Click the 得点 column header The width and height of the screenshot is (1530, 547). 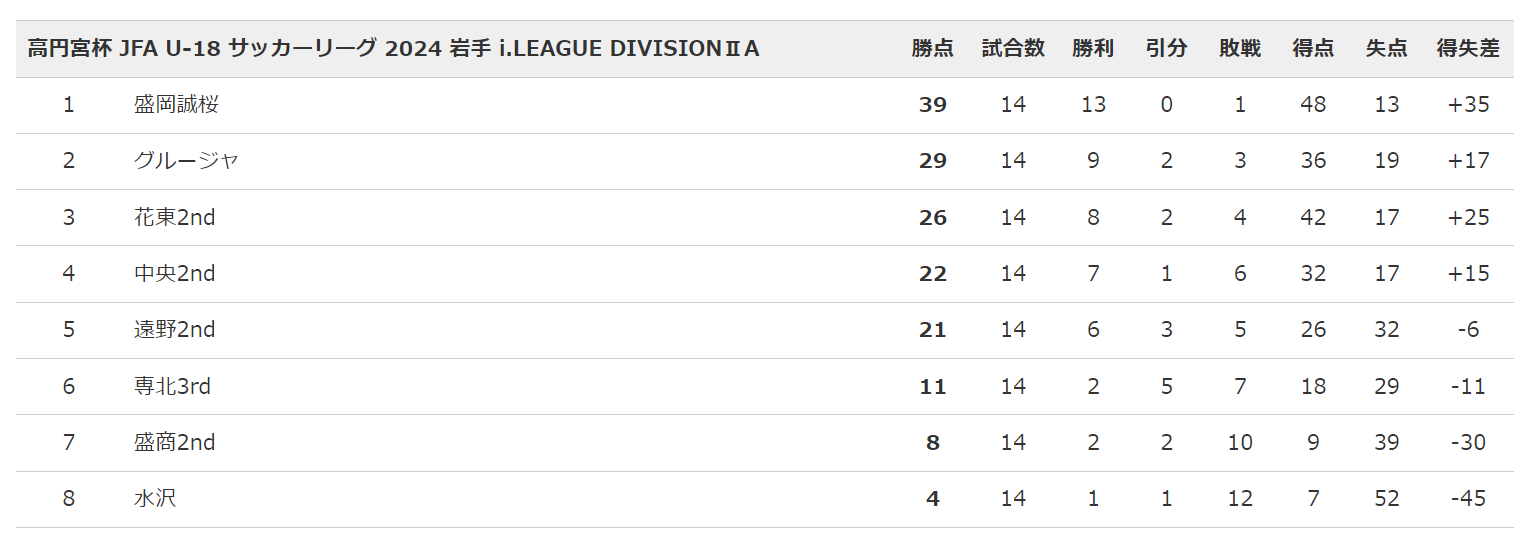pos(1313,48)
